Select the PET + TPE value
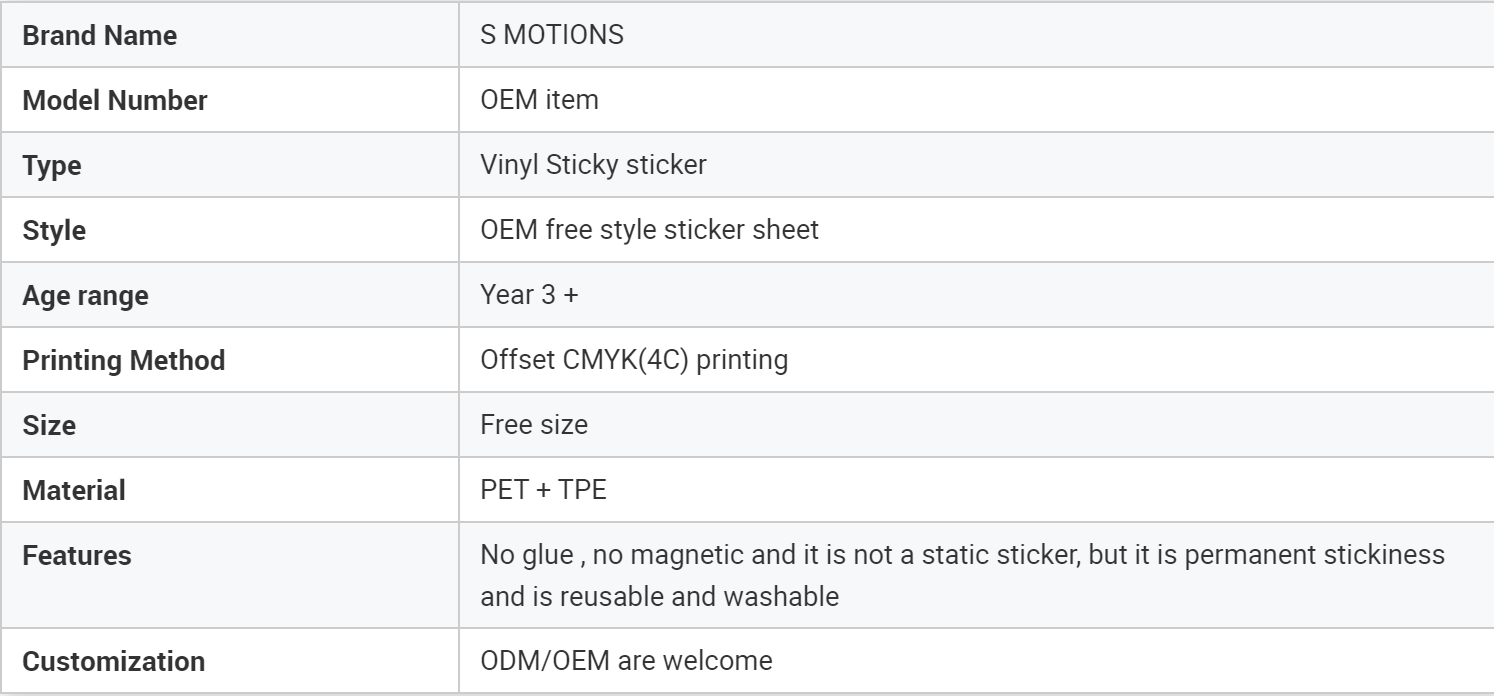 (543, 491)
